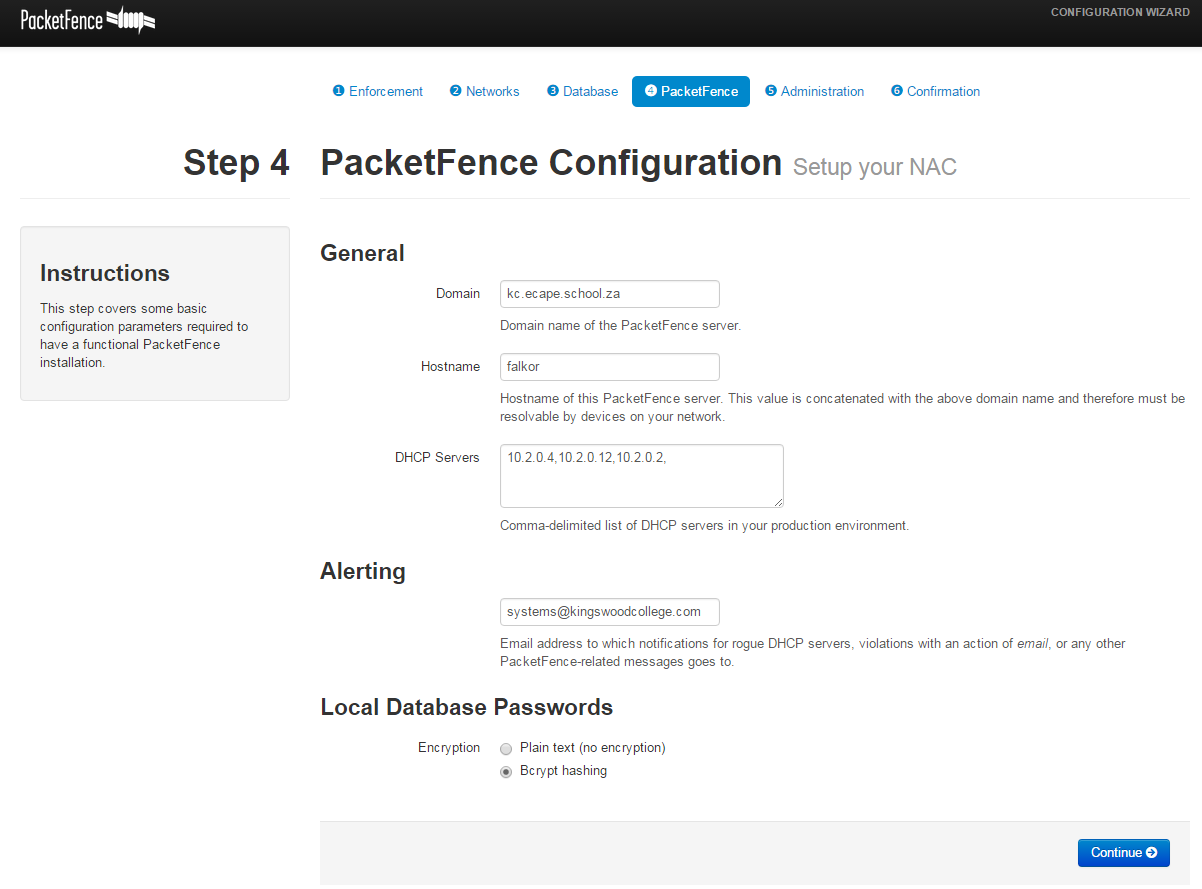Click inside the Domain input field

pyautogui.click(x=609, y=294)
